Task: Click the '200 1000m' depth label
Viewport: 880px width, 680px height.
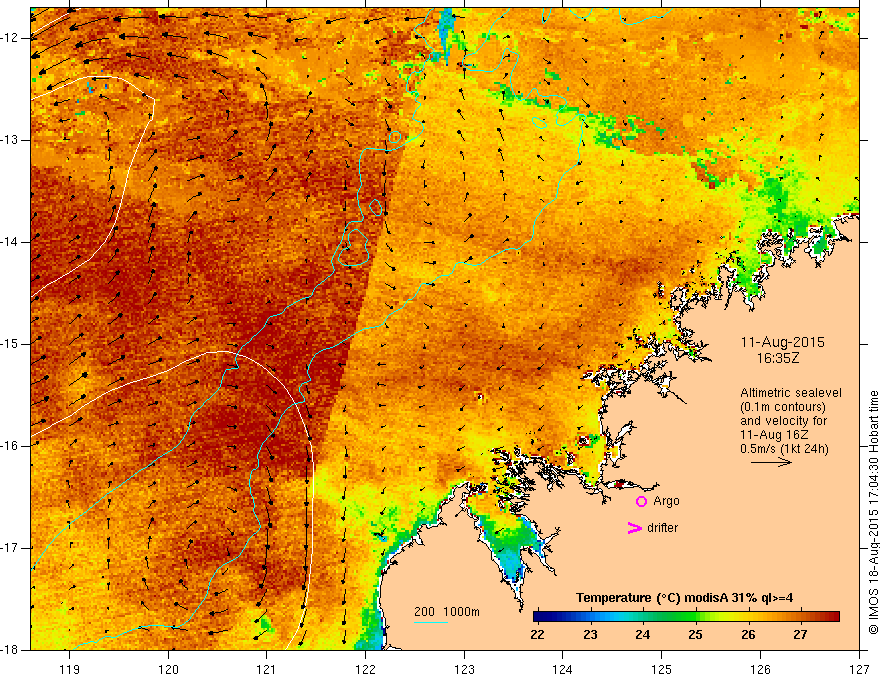Action: pyautogui.click(x=447, y=612)
